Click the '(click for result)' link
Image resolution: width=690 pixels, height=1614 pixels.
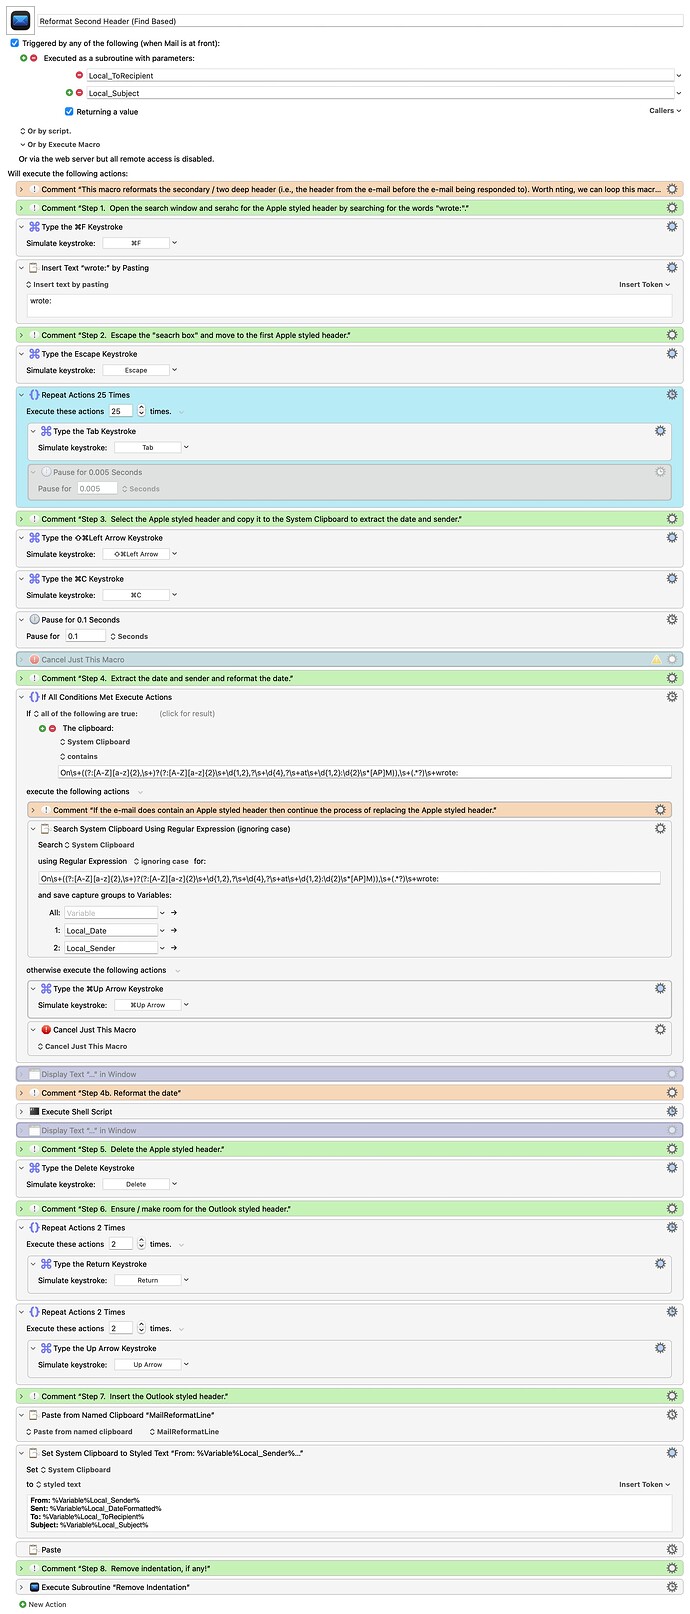tap(187, 714)
